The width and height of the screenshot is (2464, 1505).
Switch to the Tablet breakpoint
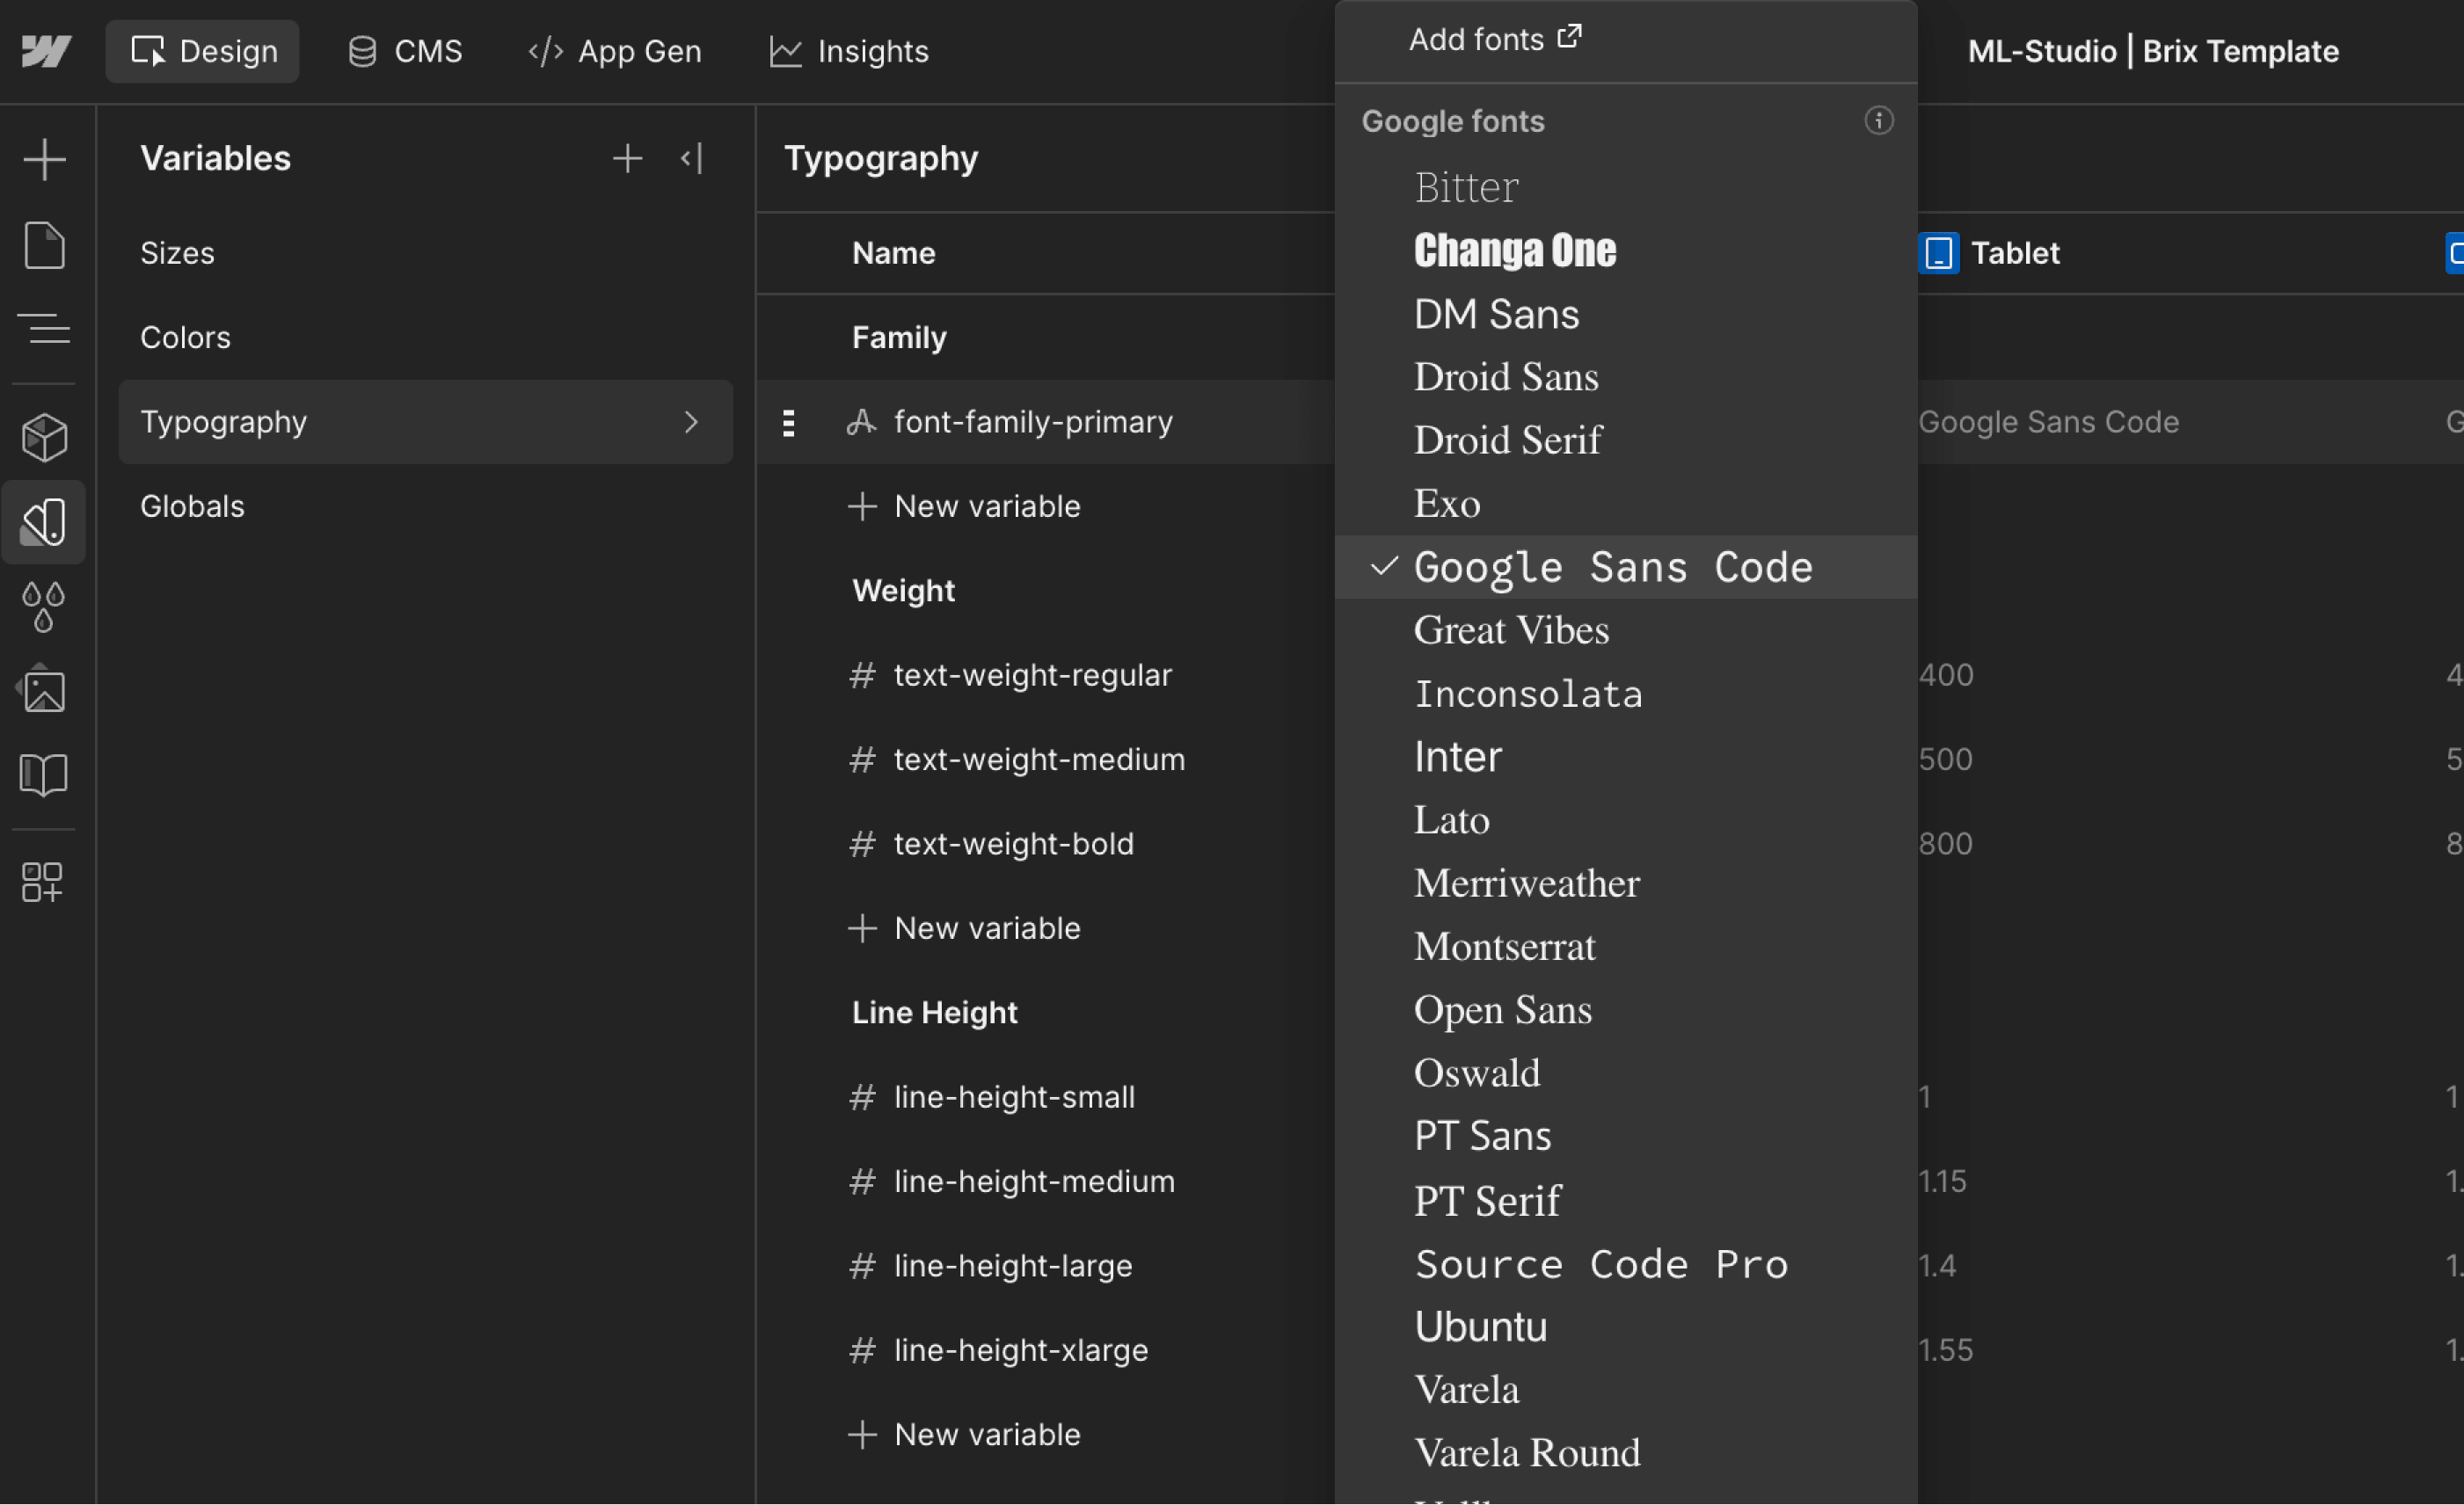pyautogui.click(x=1992, y=253)
